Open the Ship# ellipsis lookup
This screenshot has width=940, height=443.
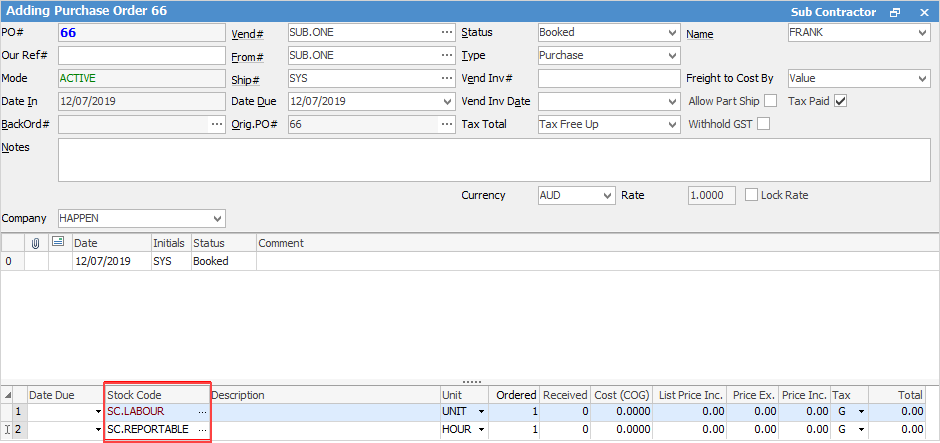446,78
